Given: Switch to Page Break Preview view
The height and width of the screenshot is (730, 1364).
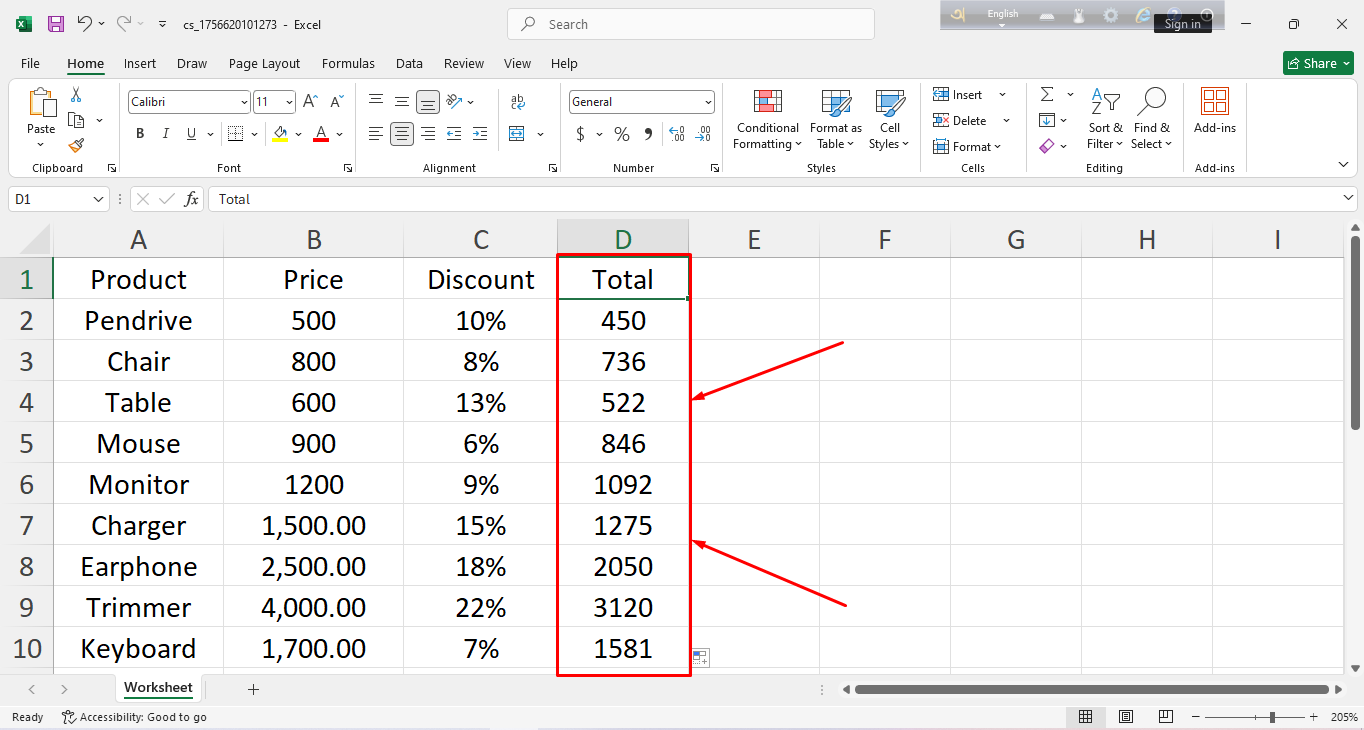Looking at the screenshot, I should (x=1165, y=717).
